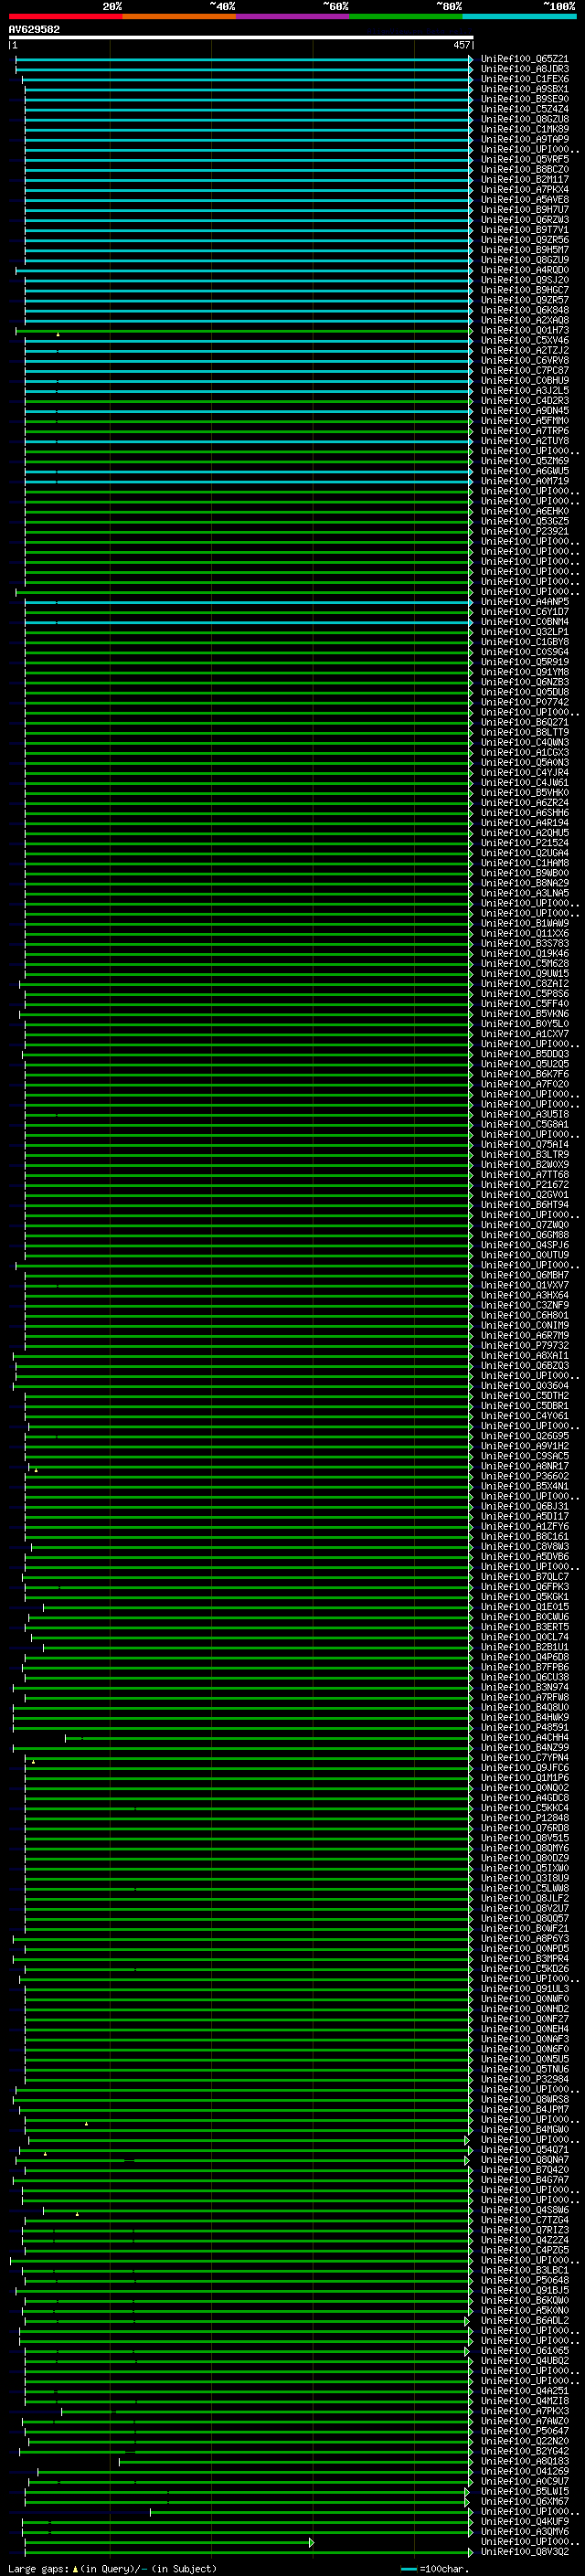Image resolution: width=585 pixels, height=2576 pixels.
Task: Select the UniRef100_Q6MBH7 label
Action: [x=524, y=1275]
